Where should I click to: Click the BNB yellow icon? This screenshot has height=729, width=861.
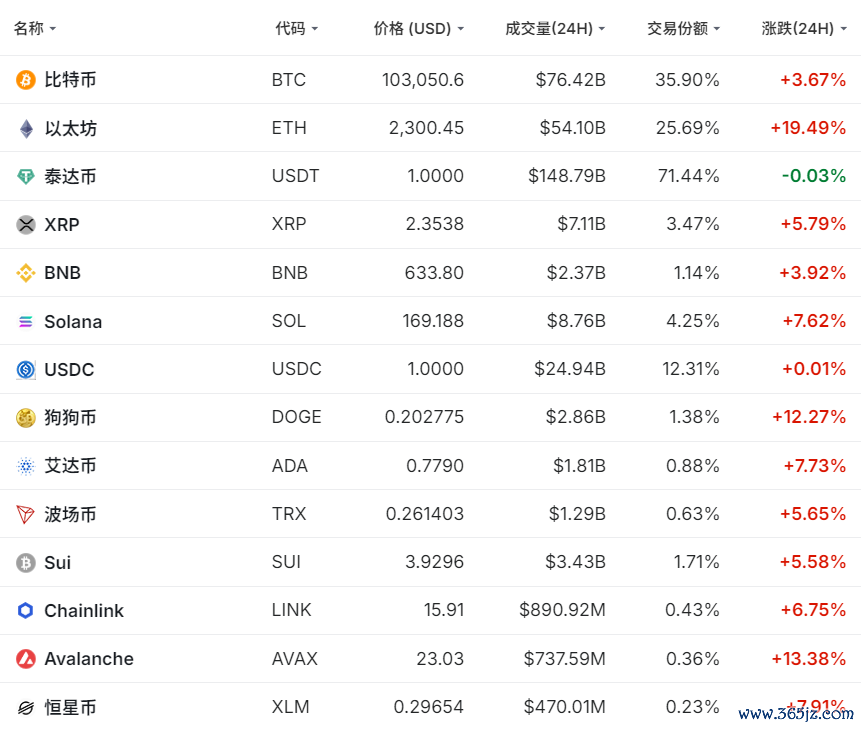pos(26,273)
